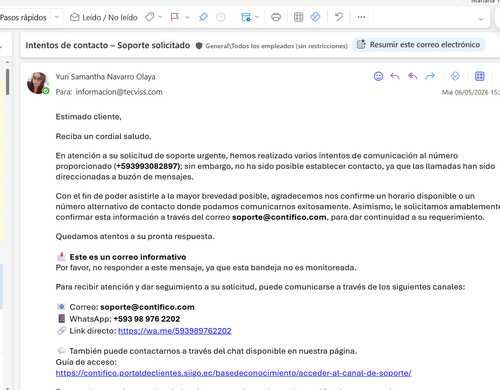Image resolution: width=500 pixels, height=390 pixels.
Task: React with the smiley emoji icon
Action: pos(378,76)
